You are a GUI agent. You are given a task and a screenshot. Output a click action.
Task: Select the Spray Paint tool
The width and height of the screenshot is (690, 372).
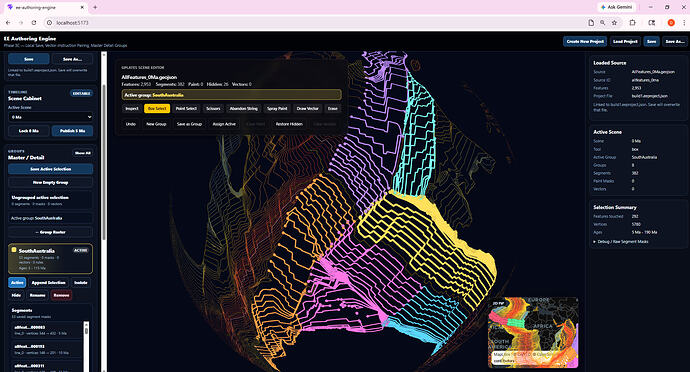pyautogui.click(x=277, y=108)
